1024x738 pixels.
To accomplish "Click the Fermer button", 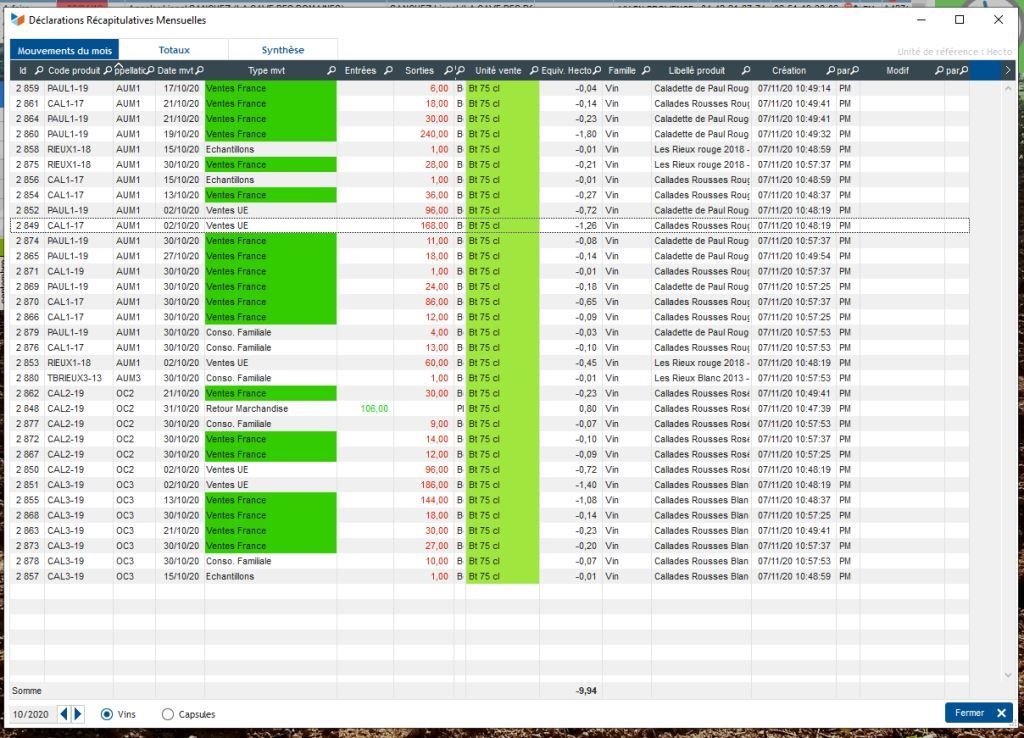I will coord(978,713).
